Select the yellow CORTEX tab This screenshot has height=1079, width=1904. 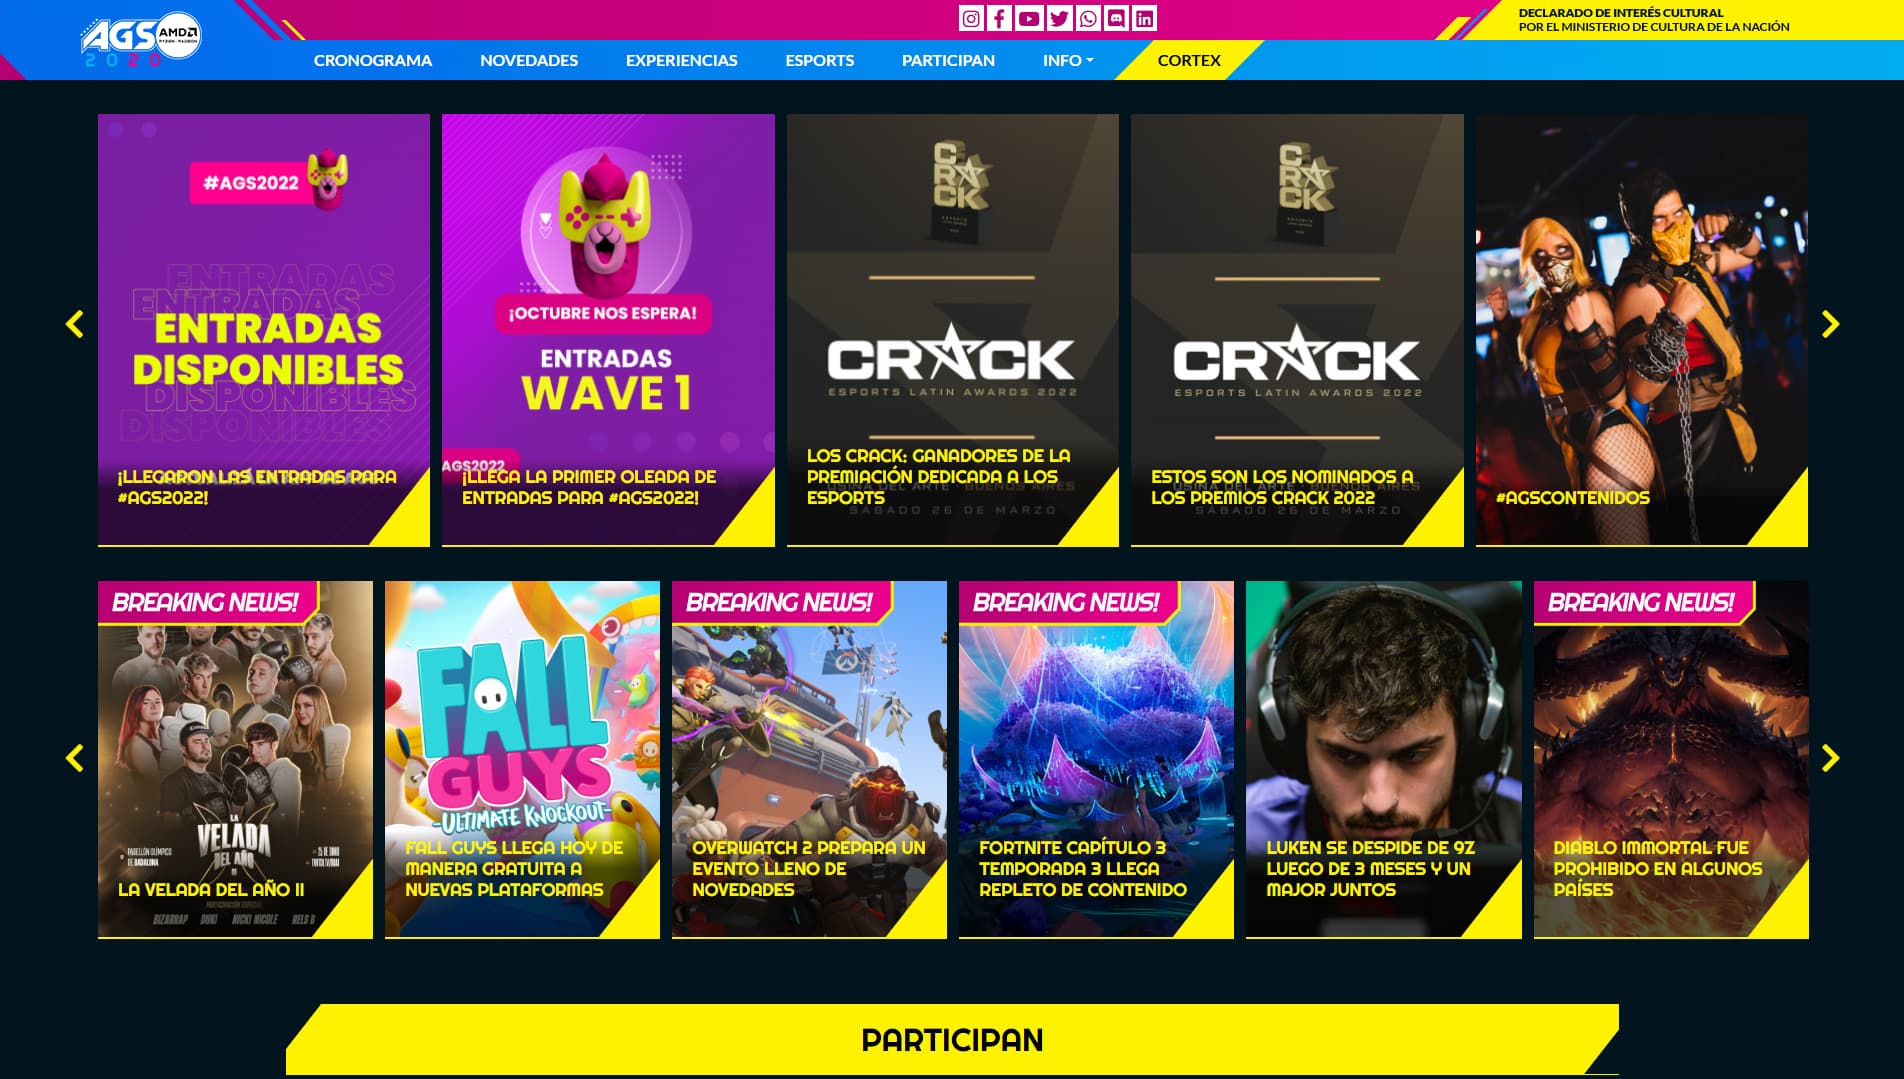click(x=1189, y=60)
